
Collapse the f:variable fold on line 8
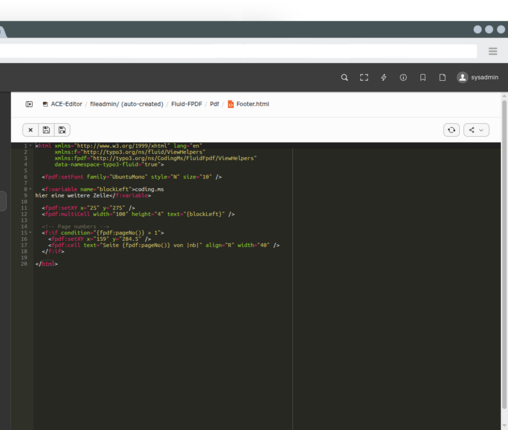pos(31,189)
